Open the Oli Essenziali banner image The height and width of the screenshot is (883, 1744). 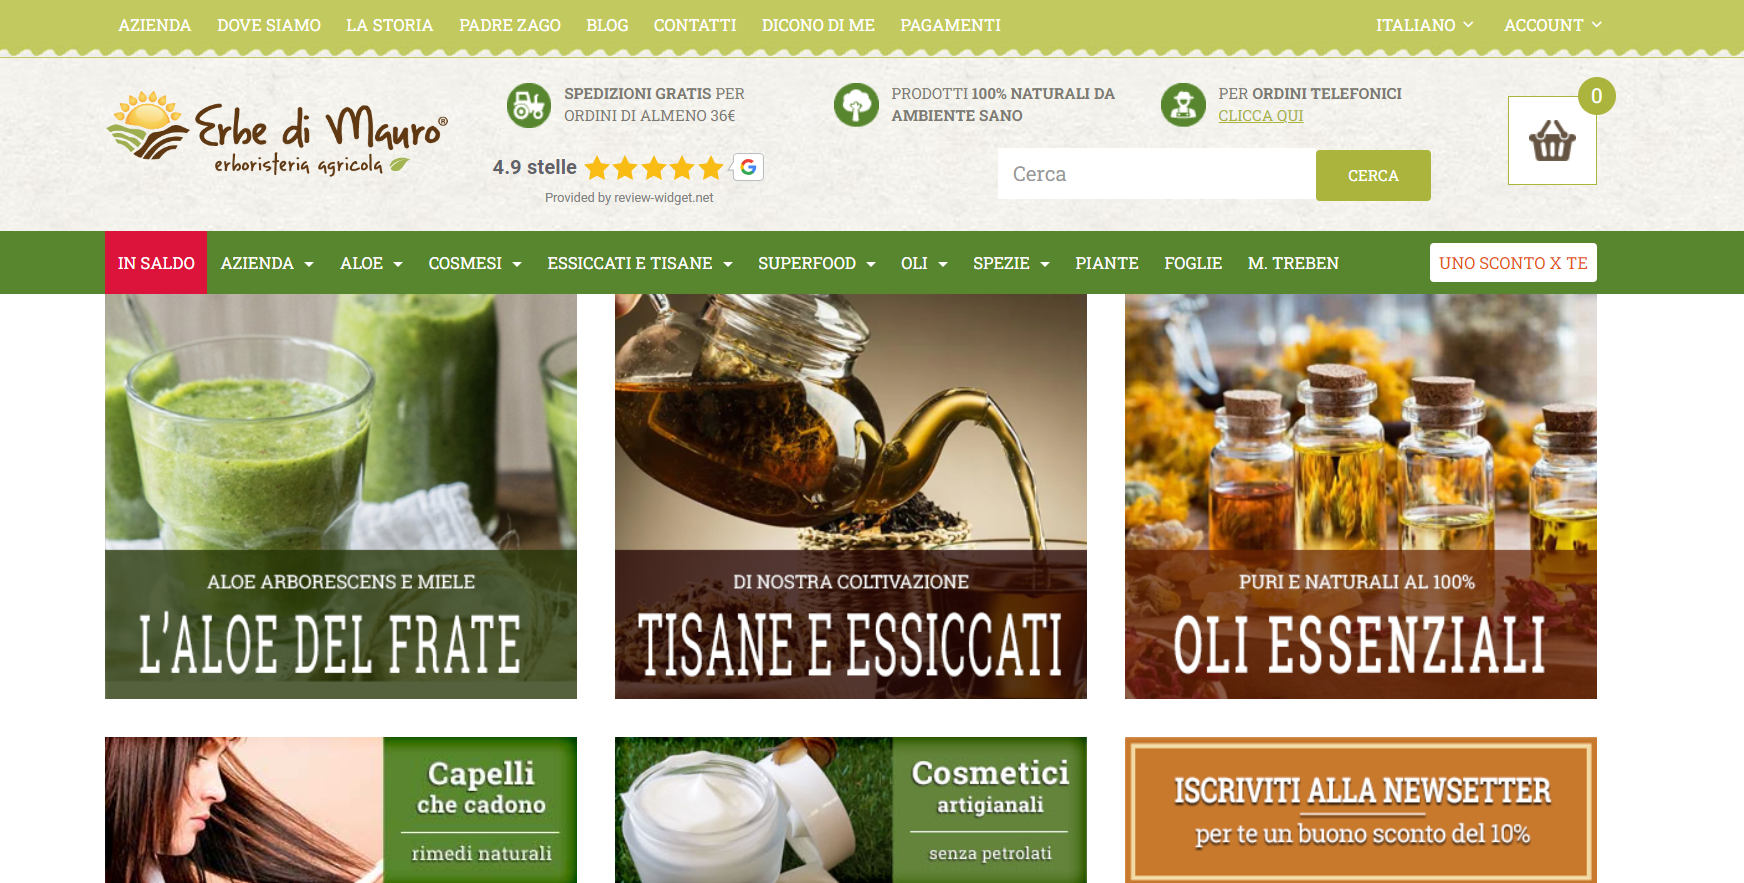tap(1360, 496)
